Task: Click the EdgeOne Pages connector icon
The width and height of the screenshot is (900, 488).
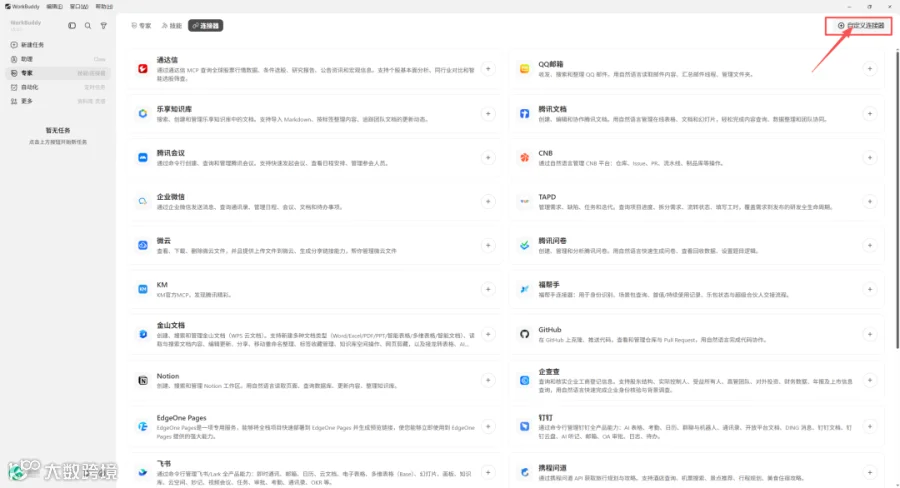Action: (x=143, y=427)
